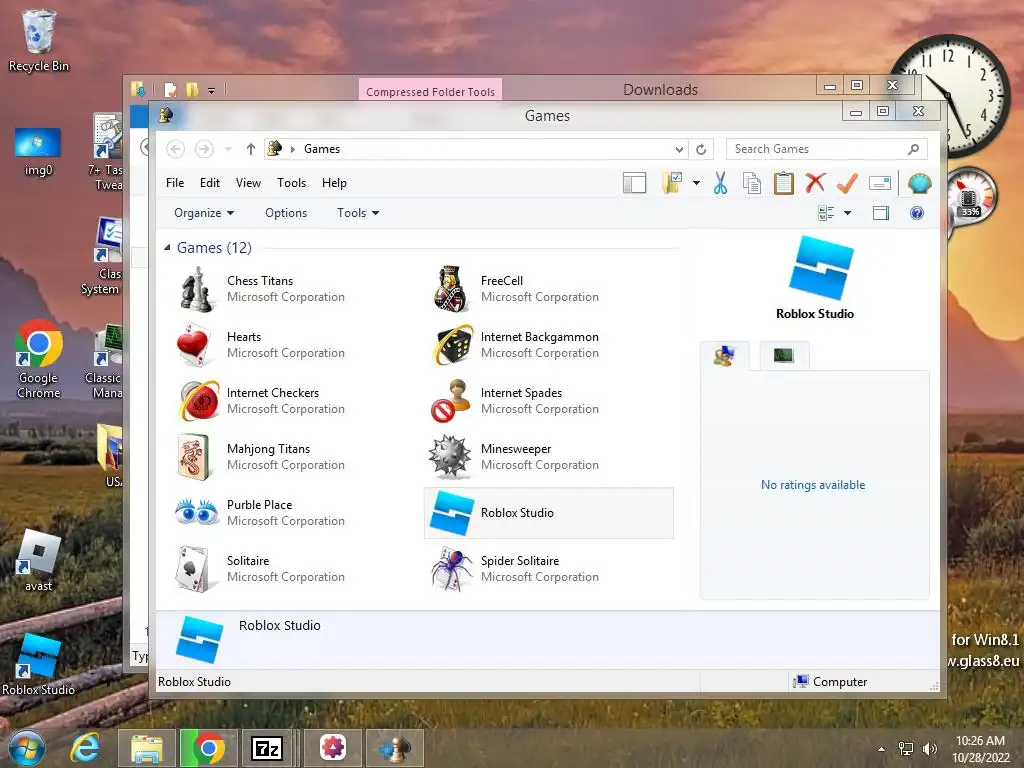Switch to ratings tab in preview pane
The height and width of the screenshot is (768, 1024).
(x=724, y=356)
